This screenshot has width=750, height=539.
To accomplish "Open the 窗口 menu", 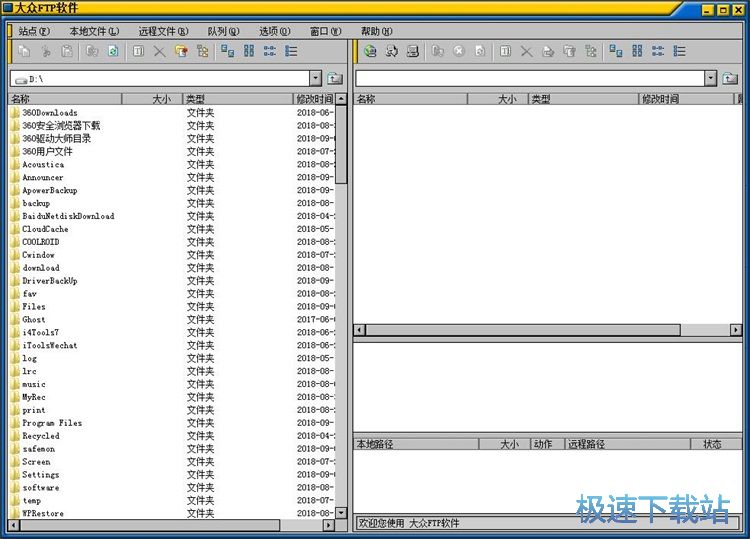I will pyautogui.click(x=326, y=31).
